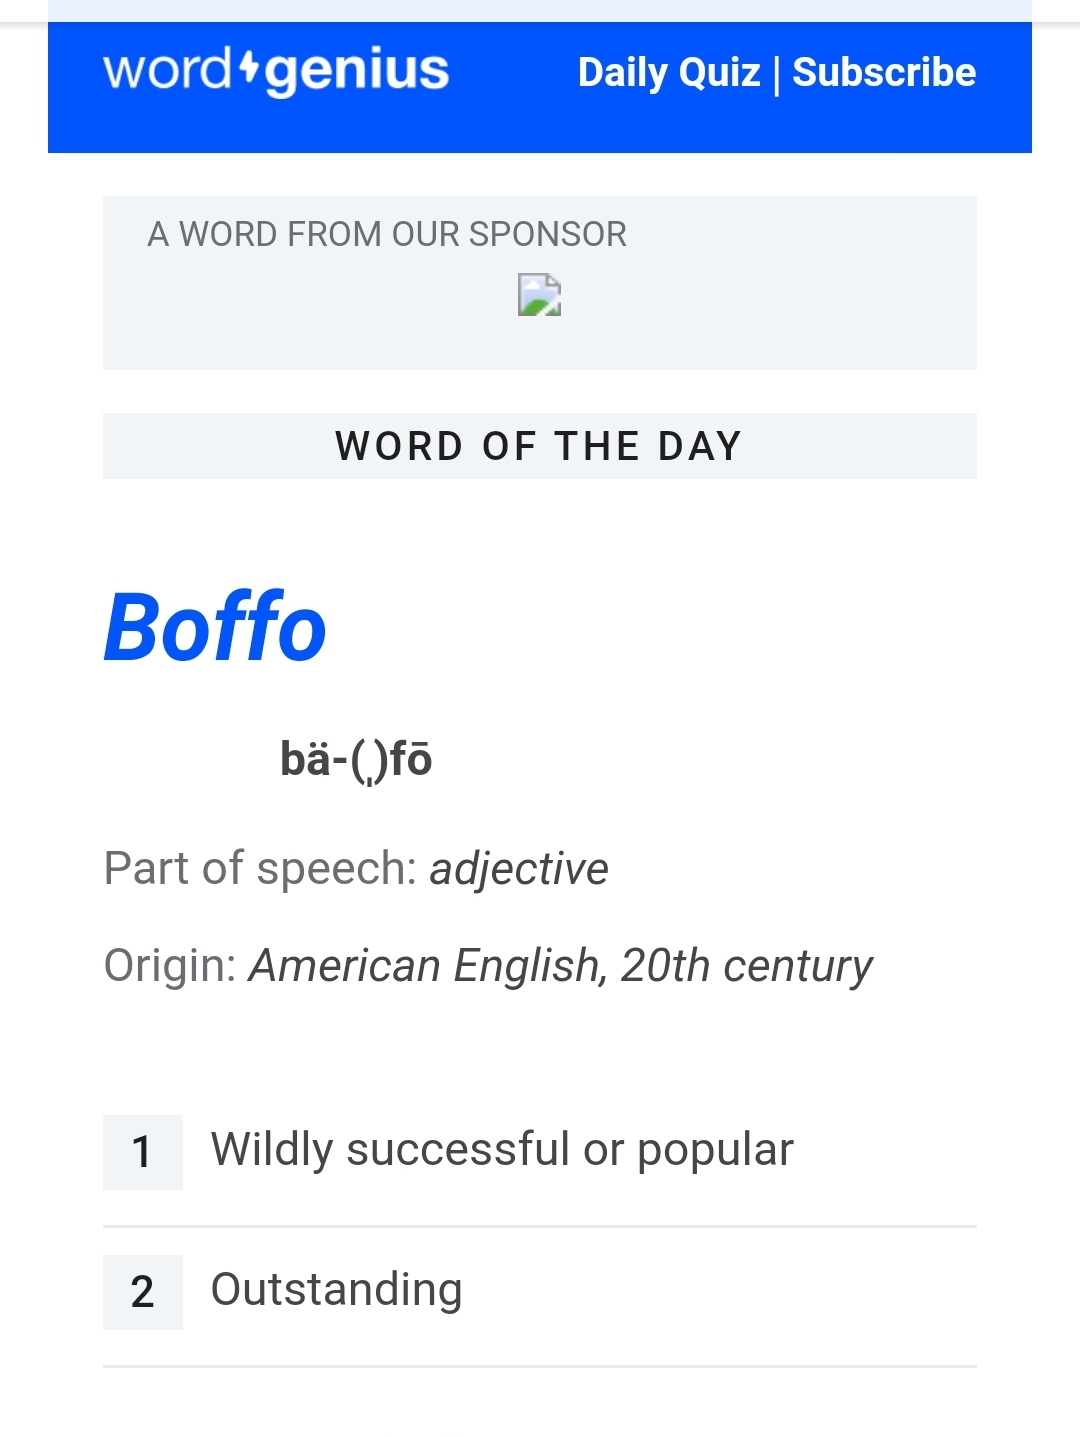
Task: Click the lightning bolt in the logo
Action: tap(249, 68)
